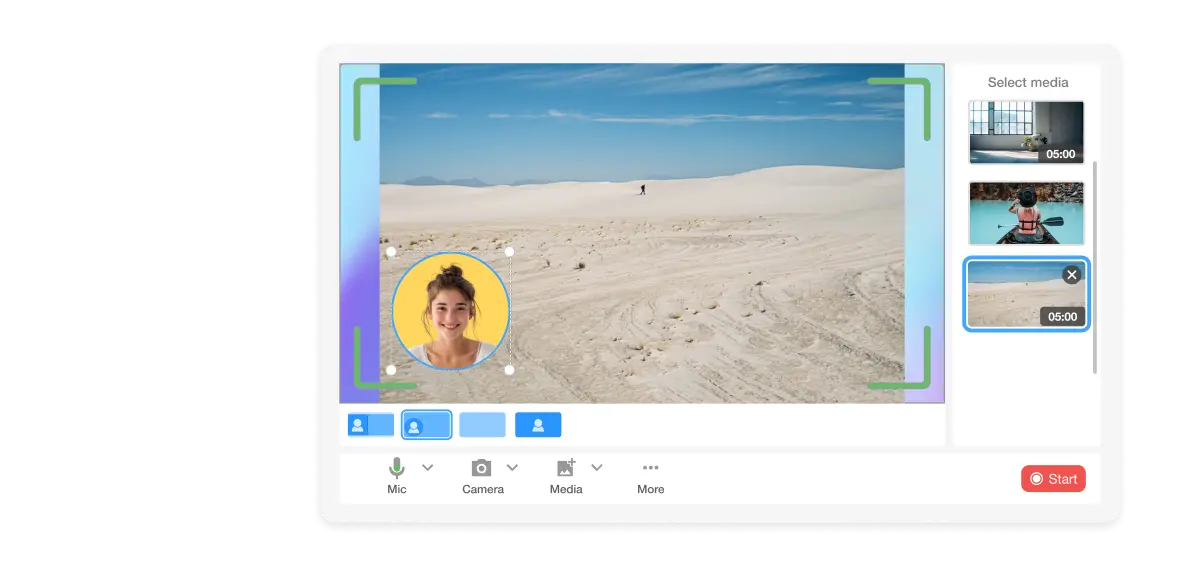Select the circular webcam preview overlay
1200x576 pixels.
[x=450, y=312]
